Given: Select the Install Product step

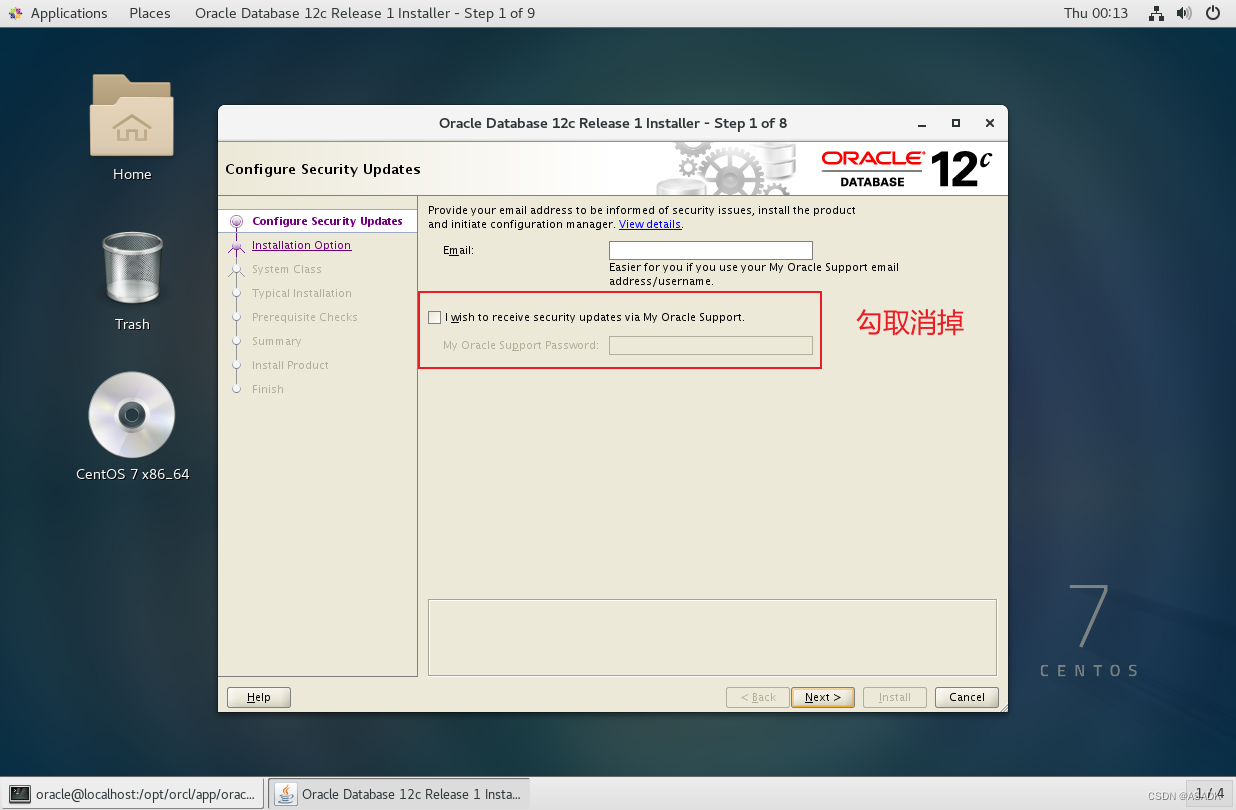Looking at the screenshot, I should pos(290,365).
